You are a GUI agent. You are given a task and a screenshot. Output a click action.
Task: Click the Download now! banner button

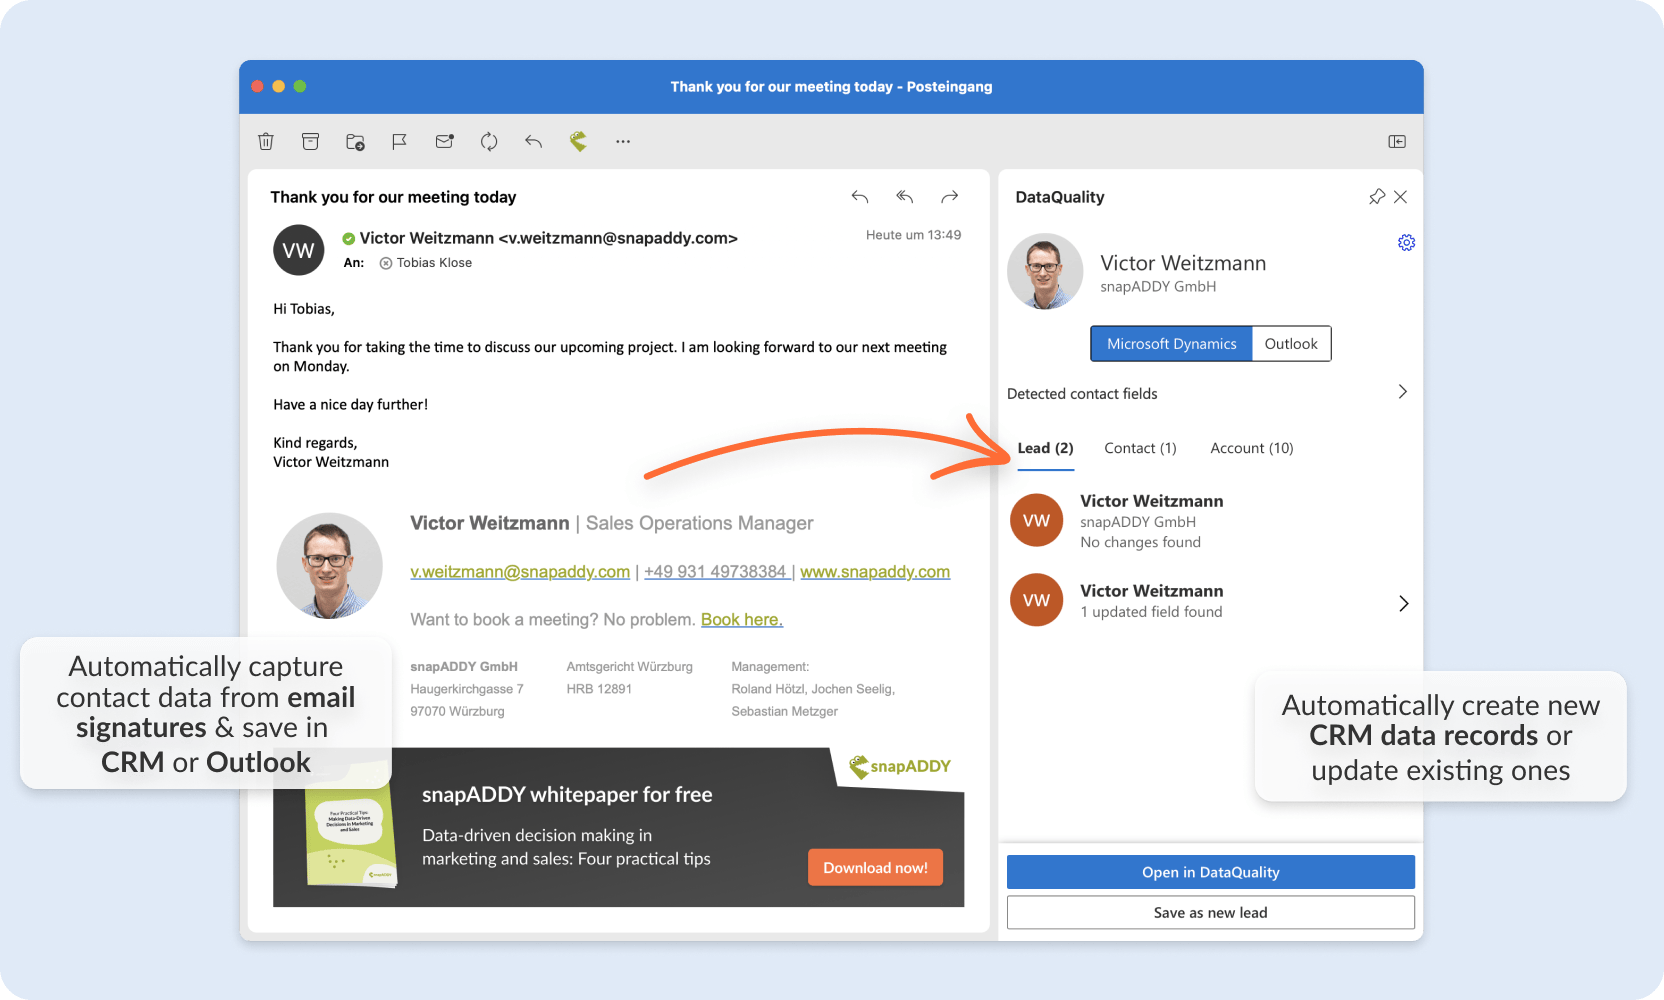click(x=875, y=868)
